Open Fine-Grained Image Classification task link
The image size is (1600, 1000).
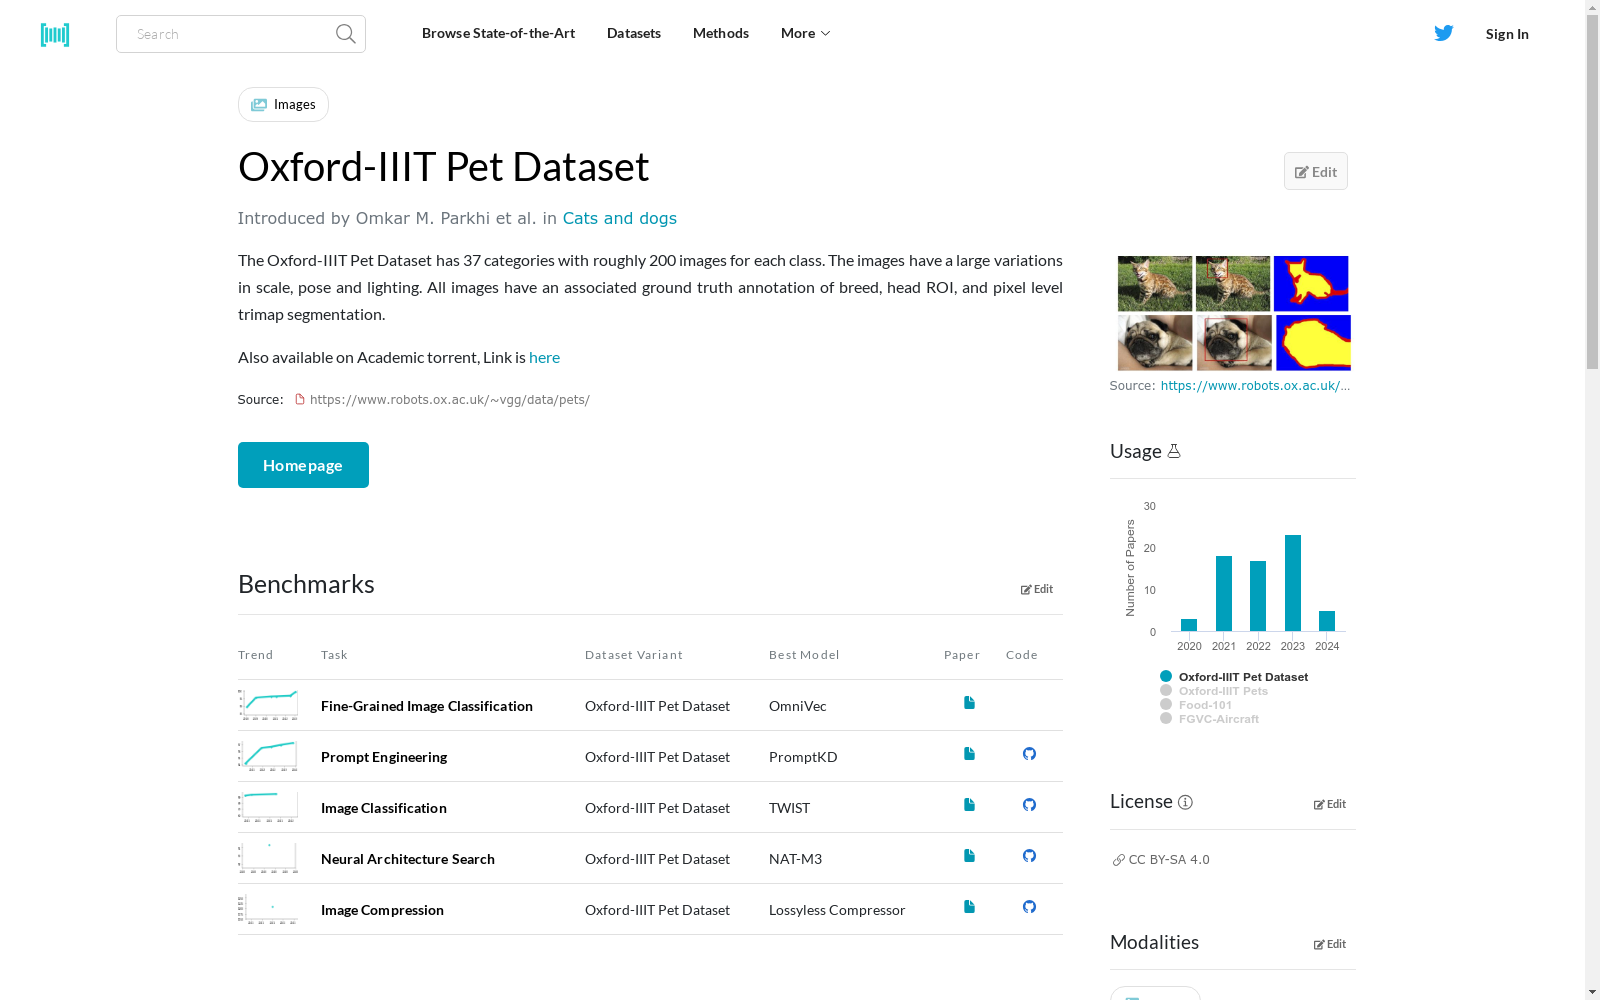pyautogui.click(x=427, y=706)
